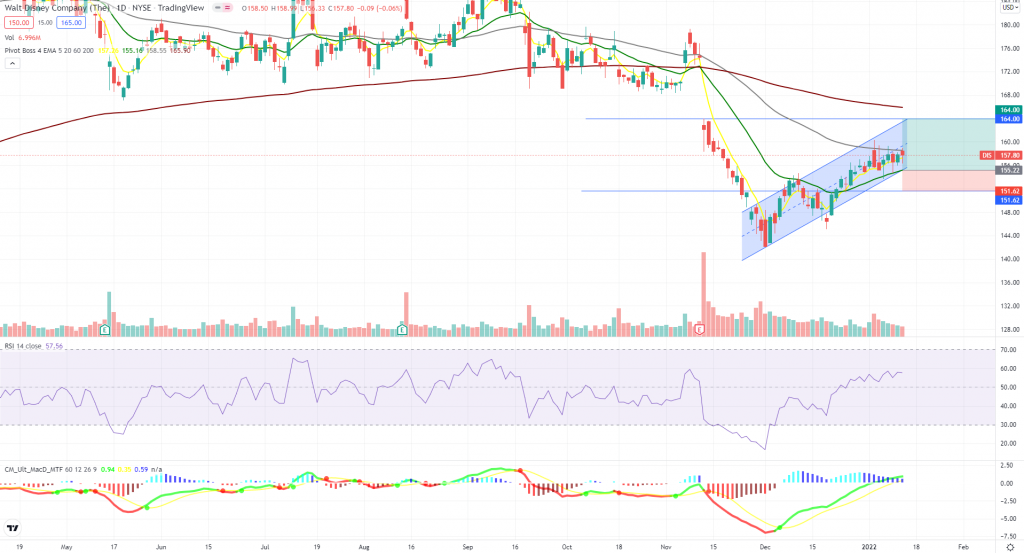Open chart settings gear on the time axis
Viewport: 1024px width, 553px height.
1010,547
